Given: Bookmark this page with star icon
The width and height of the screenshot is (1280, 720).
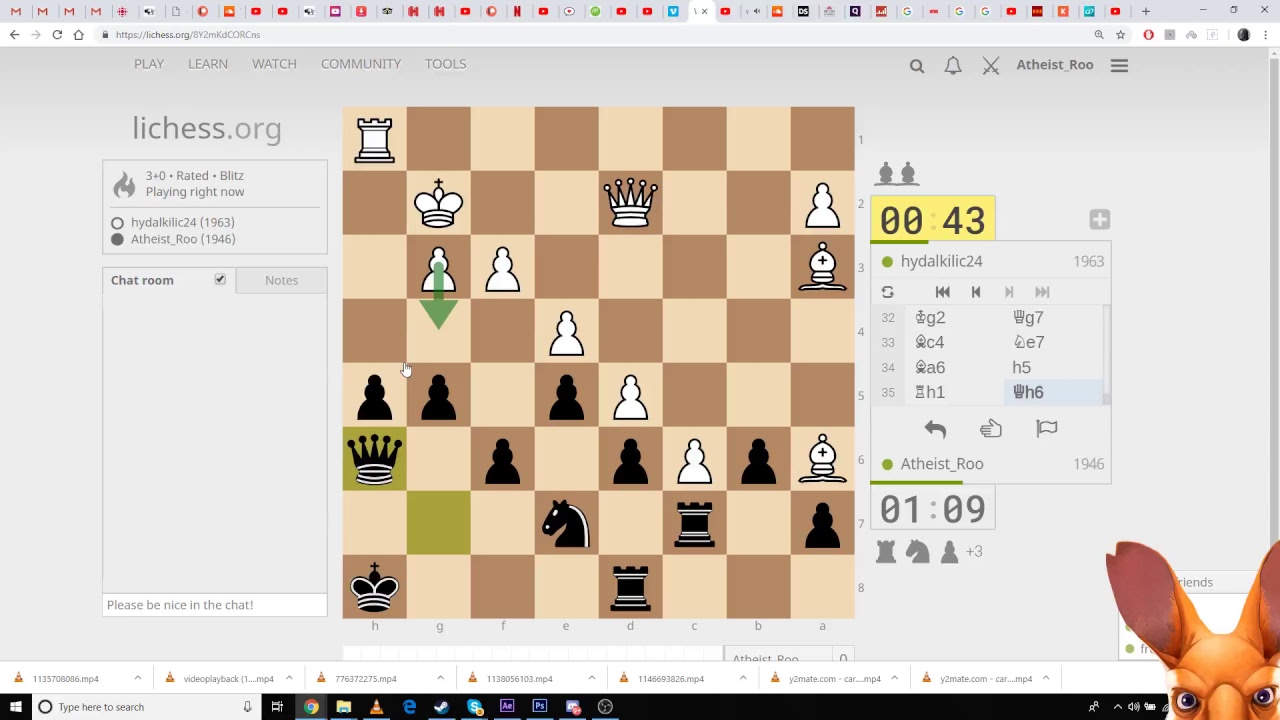Looking at the screenshot, I should (1121, 35).
